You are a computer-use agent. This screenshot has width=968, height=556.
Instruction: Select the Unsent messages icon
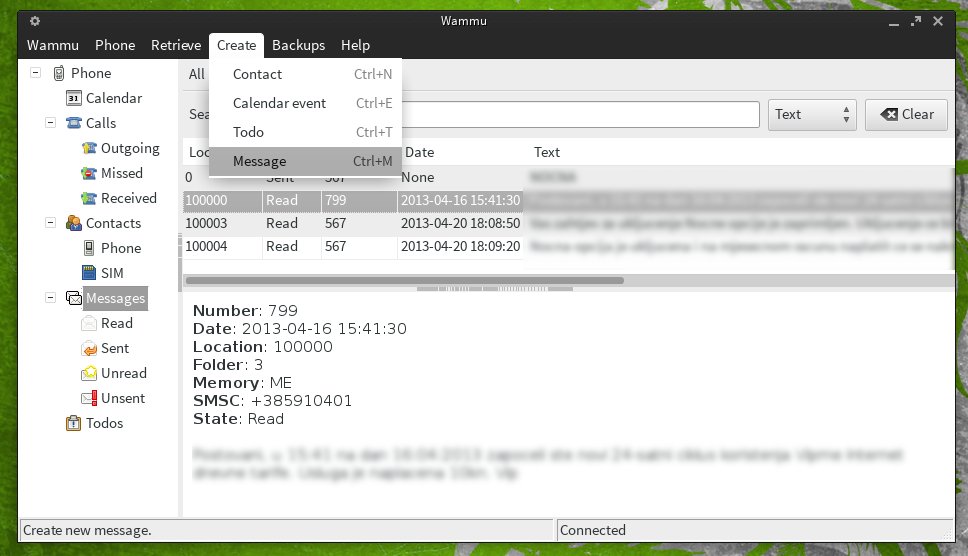[x=89, y=398]
